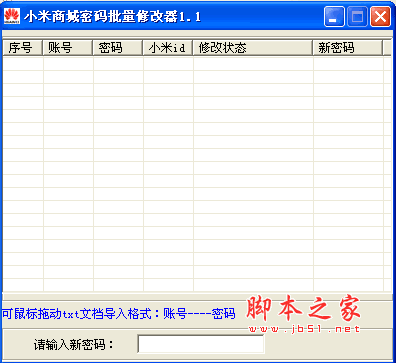Click the disabled maximize window button
This screenshot has height=363, width=396.
[x=357, y=16]
